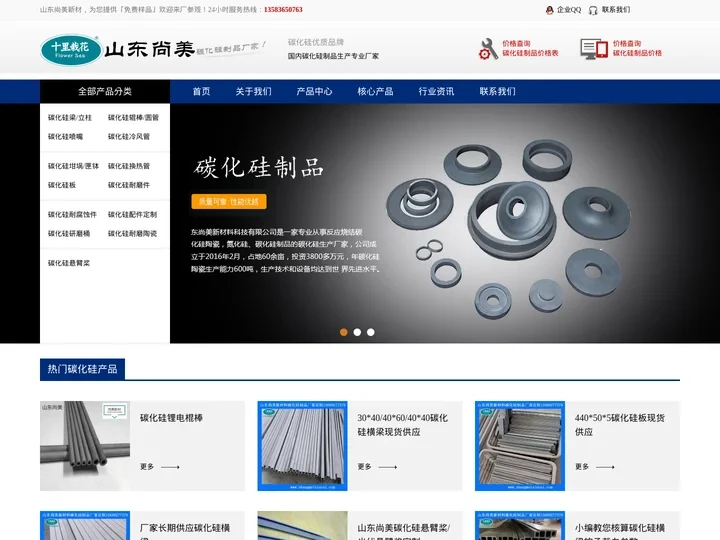Select category 碳化硅梁/立柱
Screen dimensions: 720x540
click(70, 118)
